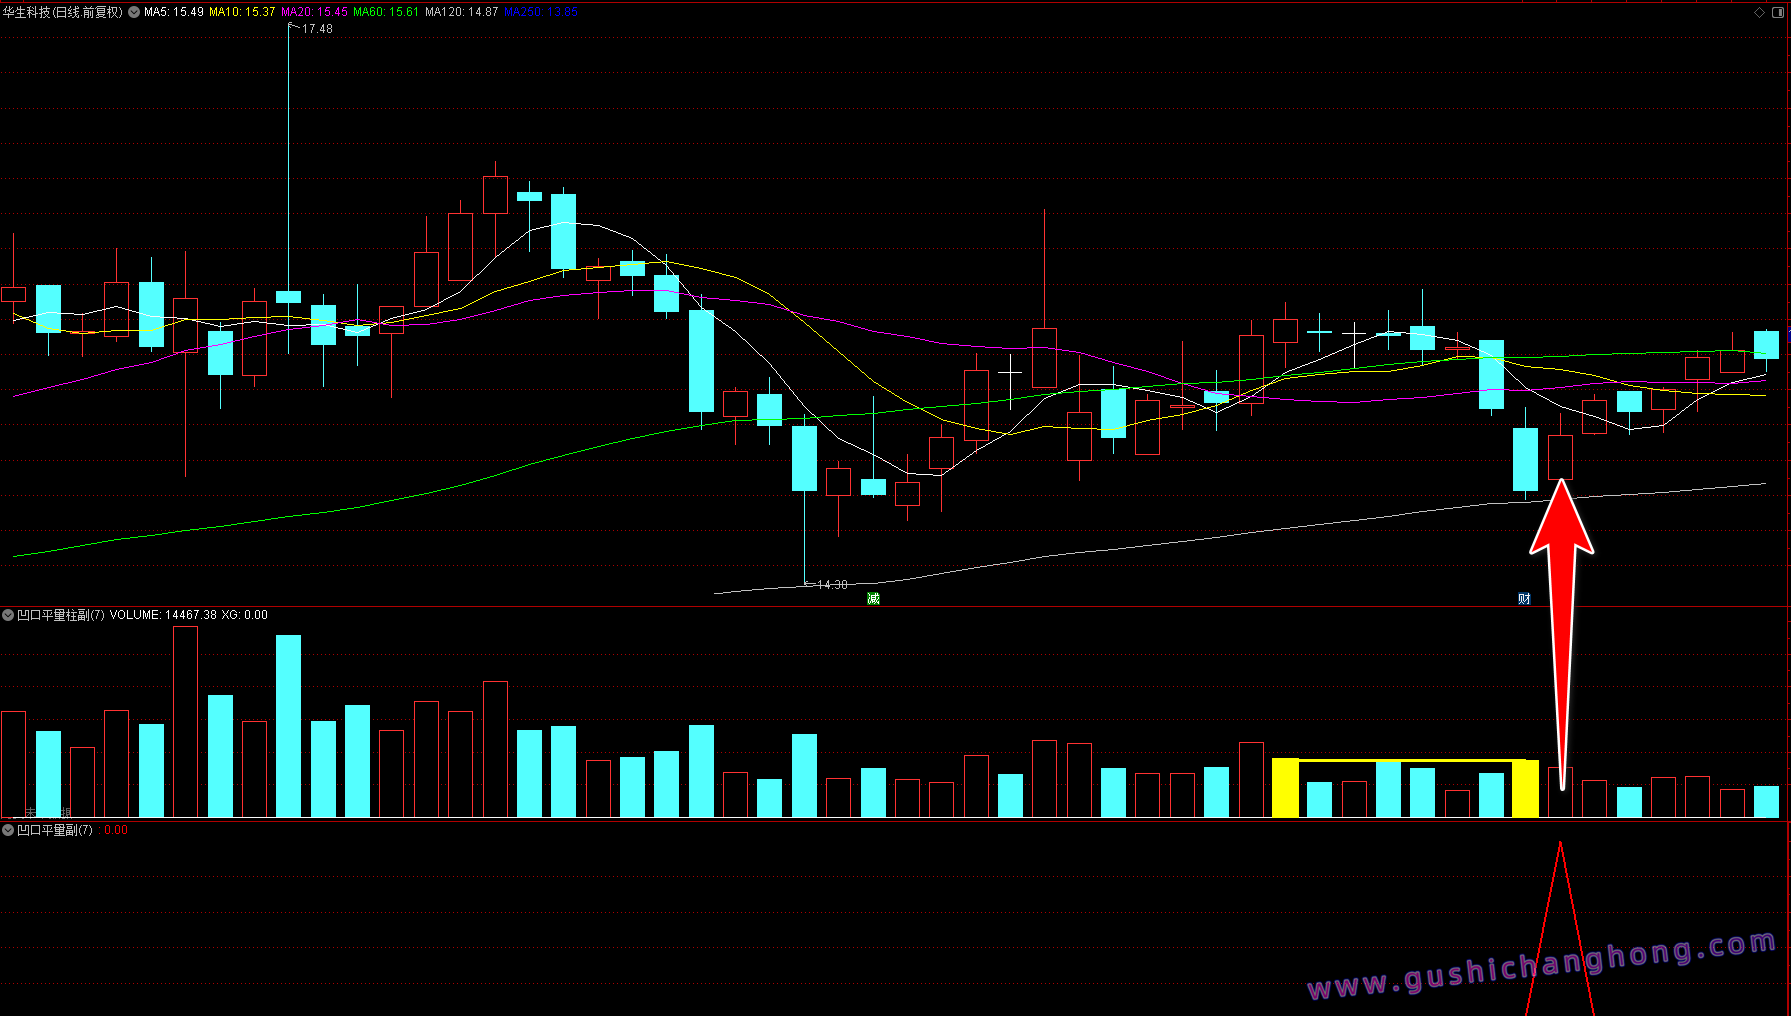Click the green 减 marker icon

point(873,598)
